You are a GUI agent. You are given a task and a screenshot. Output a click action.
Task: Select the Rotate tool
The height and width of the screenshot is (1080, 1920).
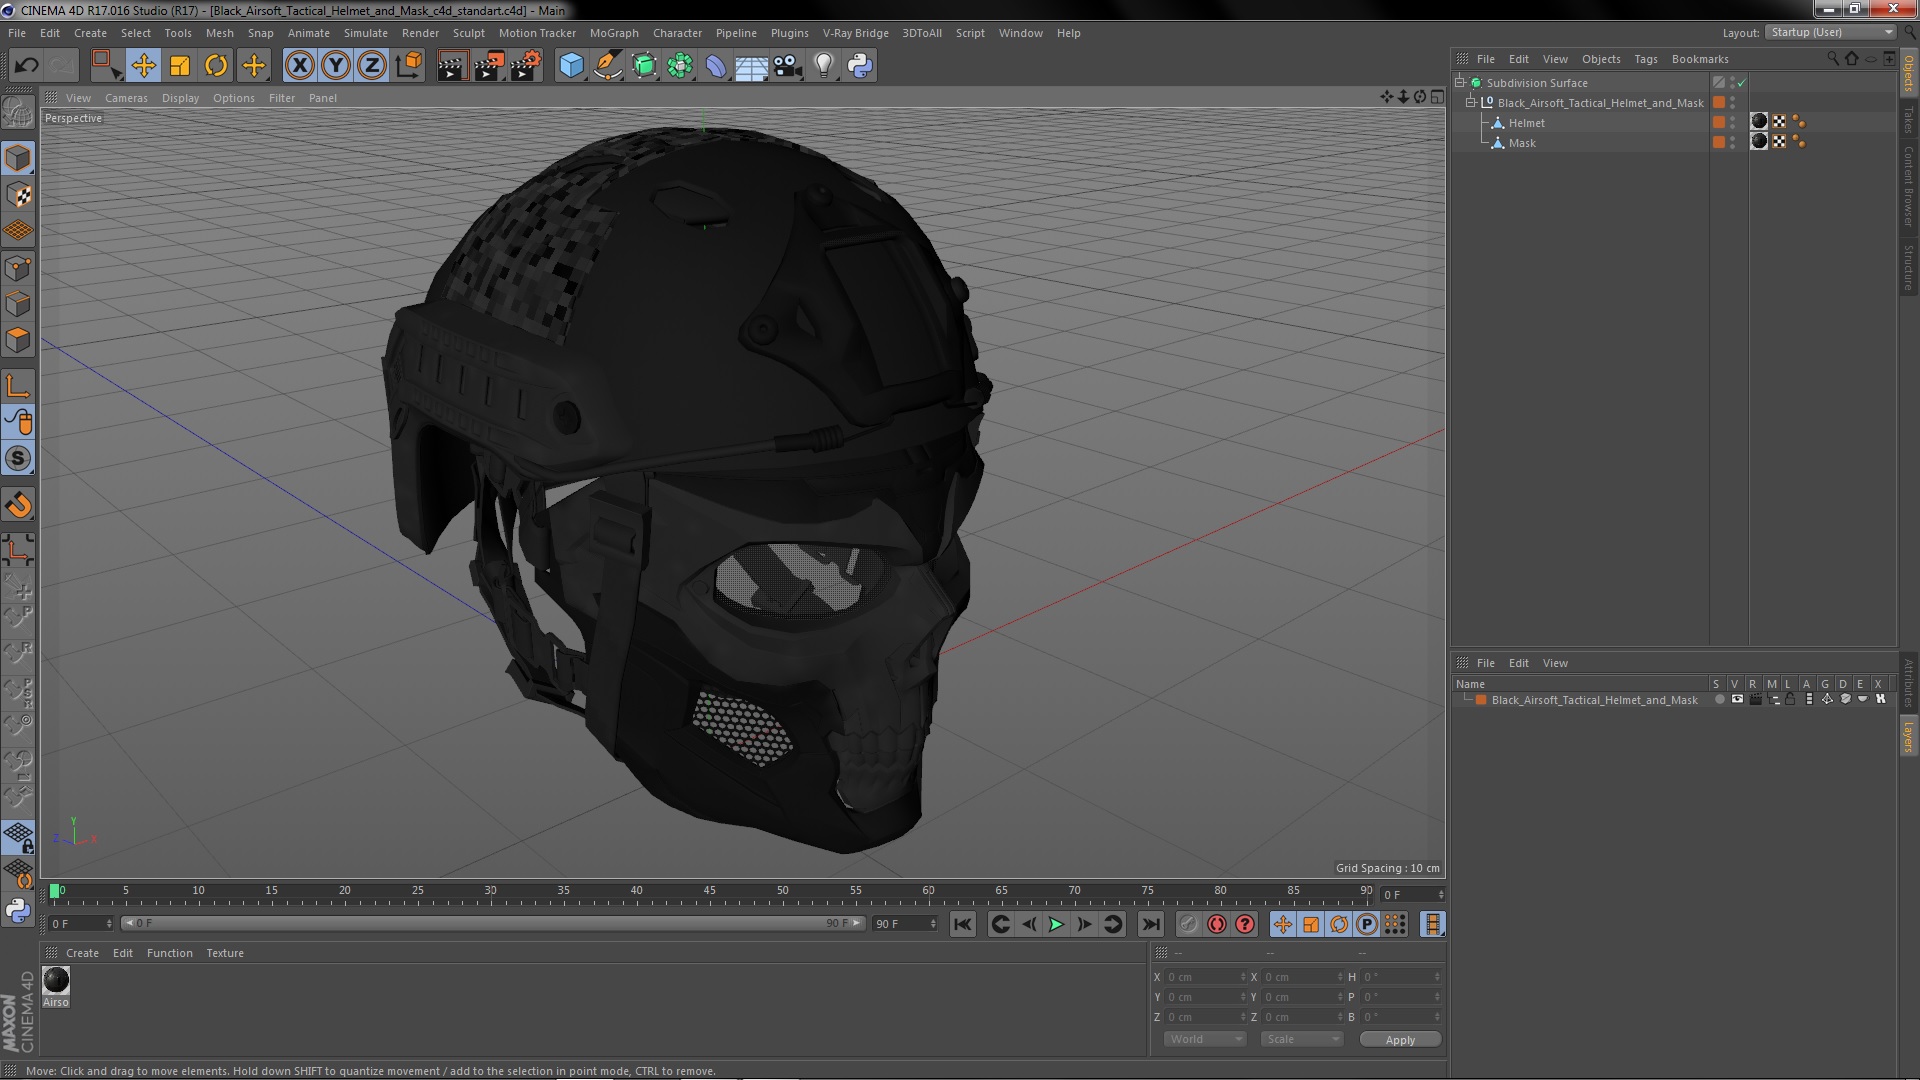pyautogui.click(x=216, y=66)
